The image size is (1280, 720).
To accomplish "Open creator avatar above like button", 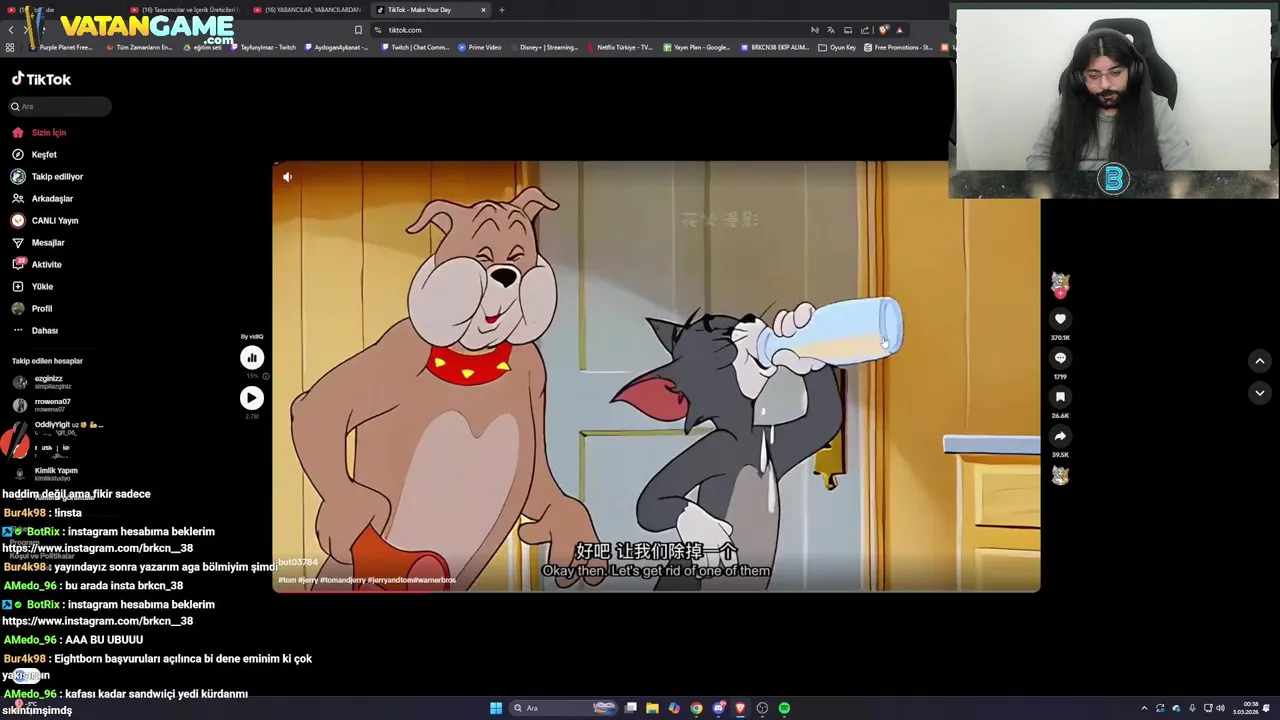I will pos(1060,283).
